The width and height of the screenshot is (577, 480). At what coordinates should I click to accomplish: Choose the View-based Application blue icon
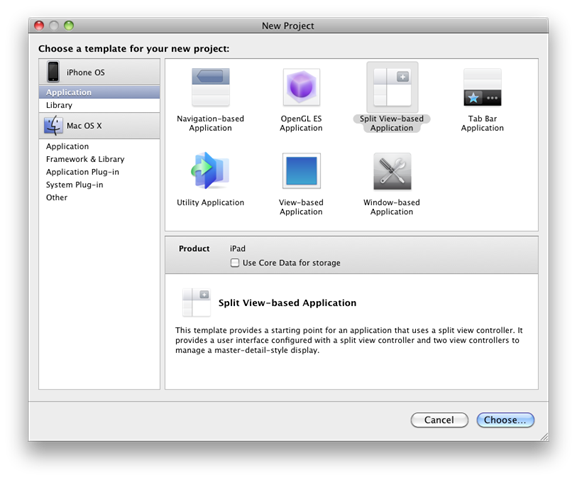pos(301,171)
